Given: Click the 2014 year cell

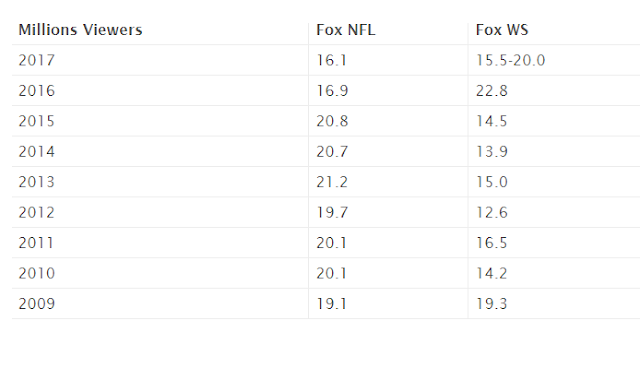Looking at the screenshot, I should pos(36,152).
